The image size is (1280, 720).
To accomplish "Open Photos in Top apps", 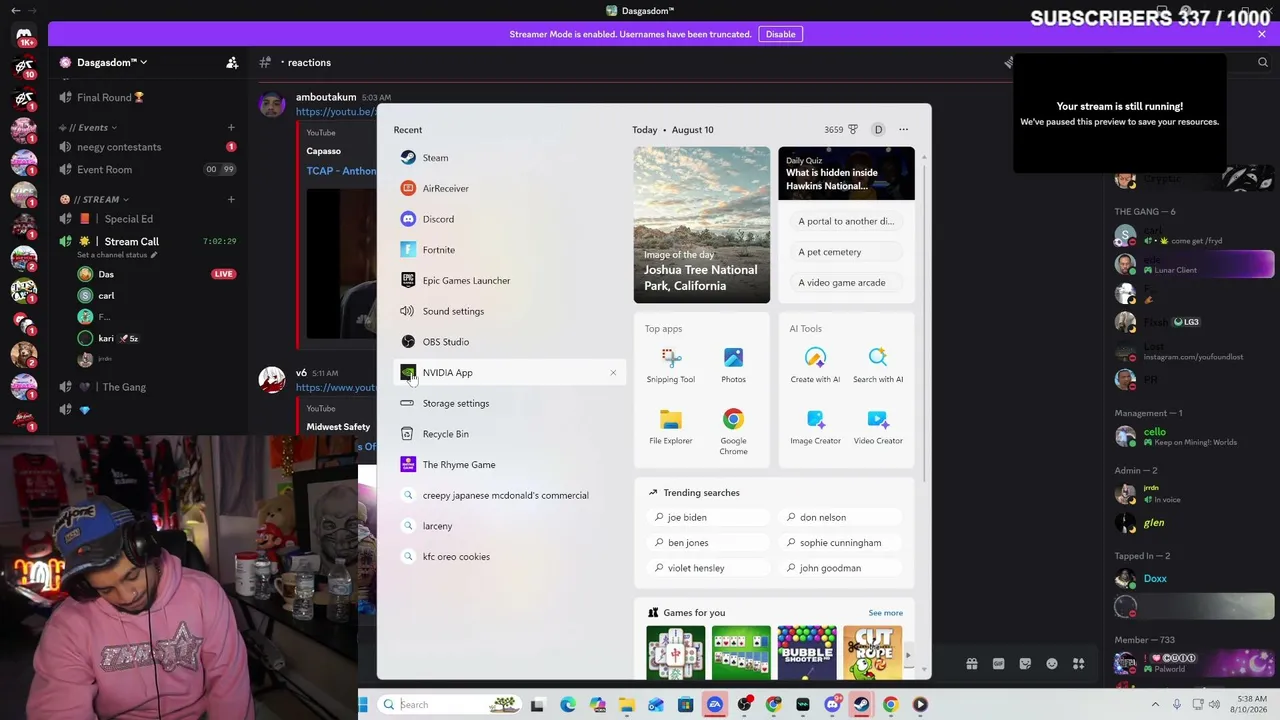I will (733, 365).
